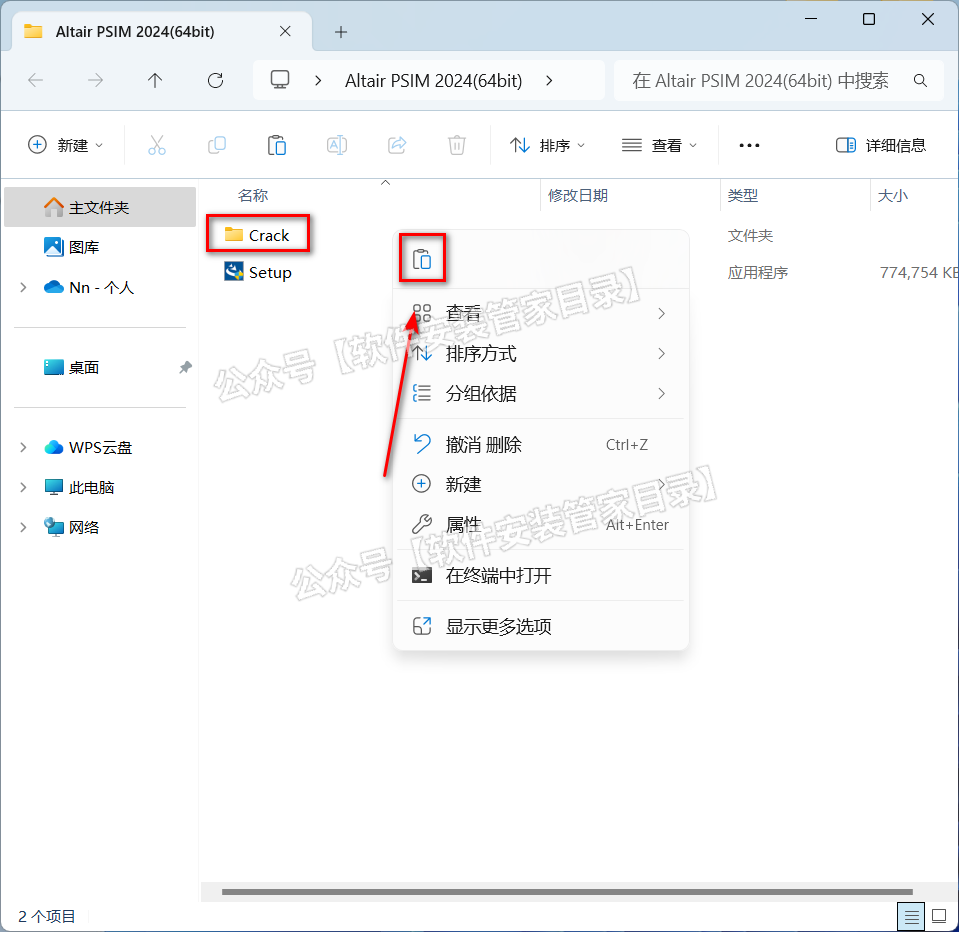Viewport: 959px width, 932px height.
Task: Switch to details list view in the status bar
Action: click(x=911, y=916)
